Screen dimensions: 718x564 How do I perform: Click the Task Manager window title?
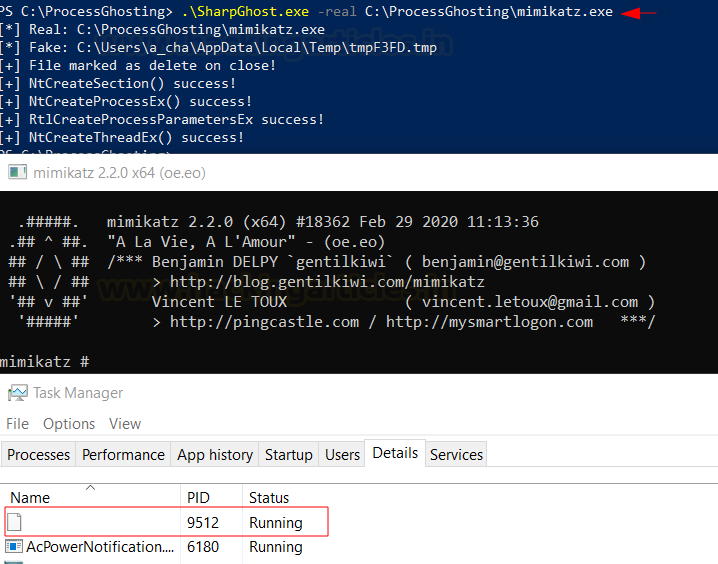point(78,393)
